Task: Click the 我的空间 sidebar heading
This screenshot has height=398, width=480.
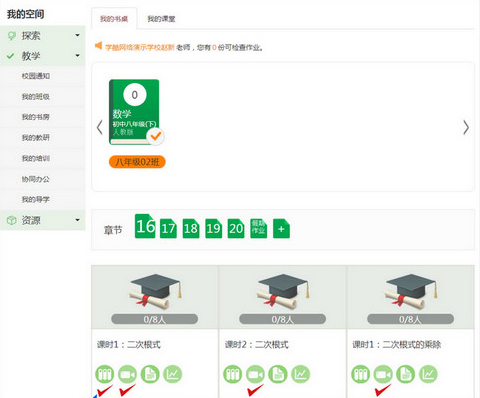Action: (26, 14)
